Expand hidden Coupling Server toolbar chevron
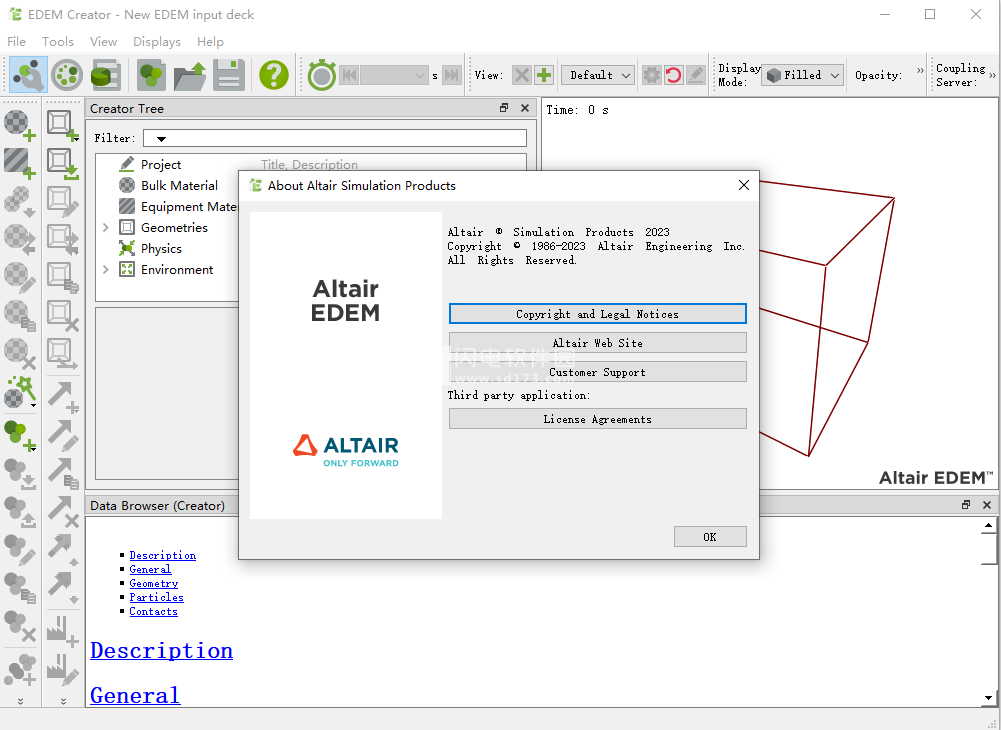 [992, 75]
